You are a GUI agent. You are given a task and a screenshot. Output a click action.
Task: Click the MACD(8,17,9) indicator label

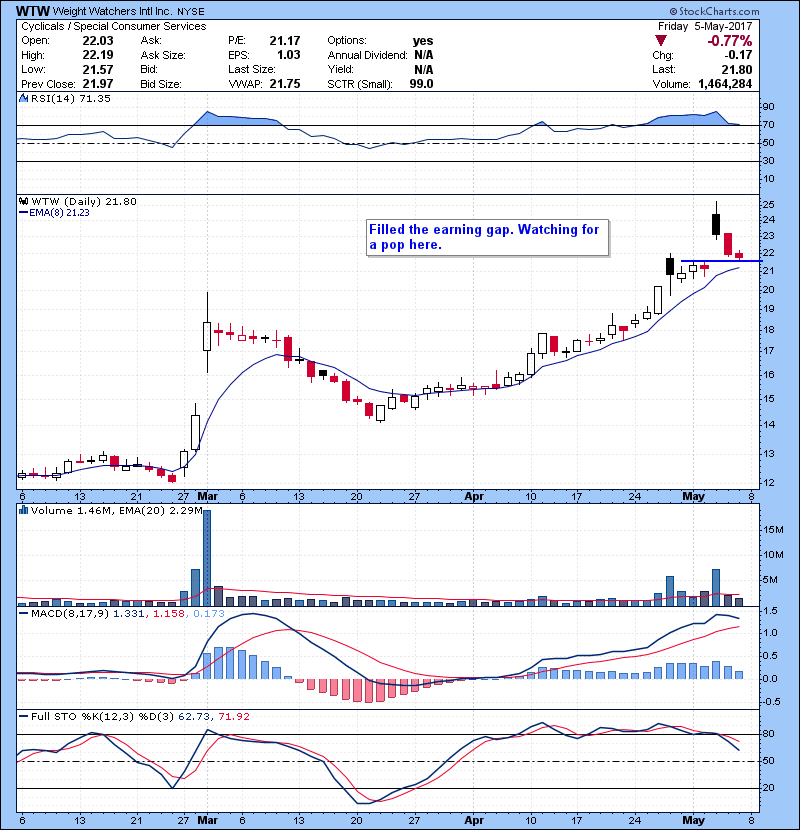pyautogui.click(x=70, y=614)
